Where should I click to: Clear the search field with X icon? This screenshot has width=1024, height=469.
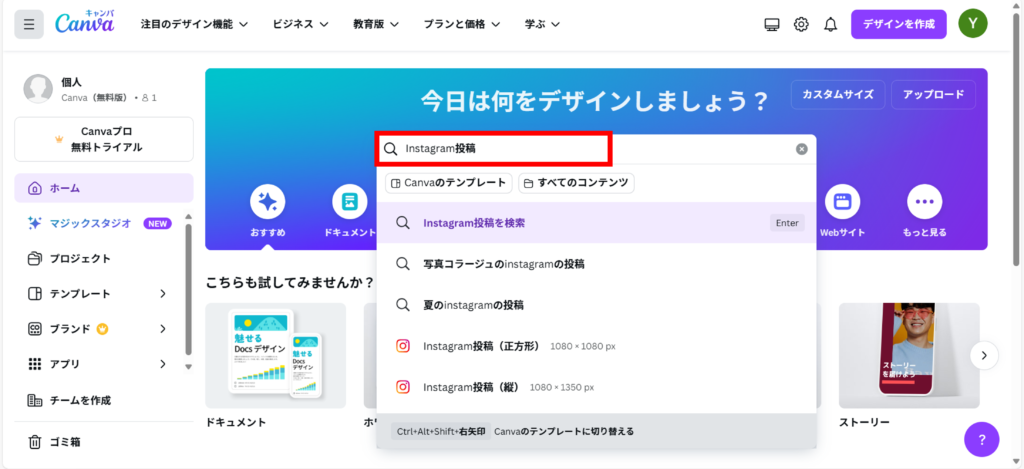click(801, 149)
